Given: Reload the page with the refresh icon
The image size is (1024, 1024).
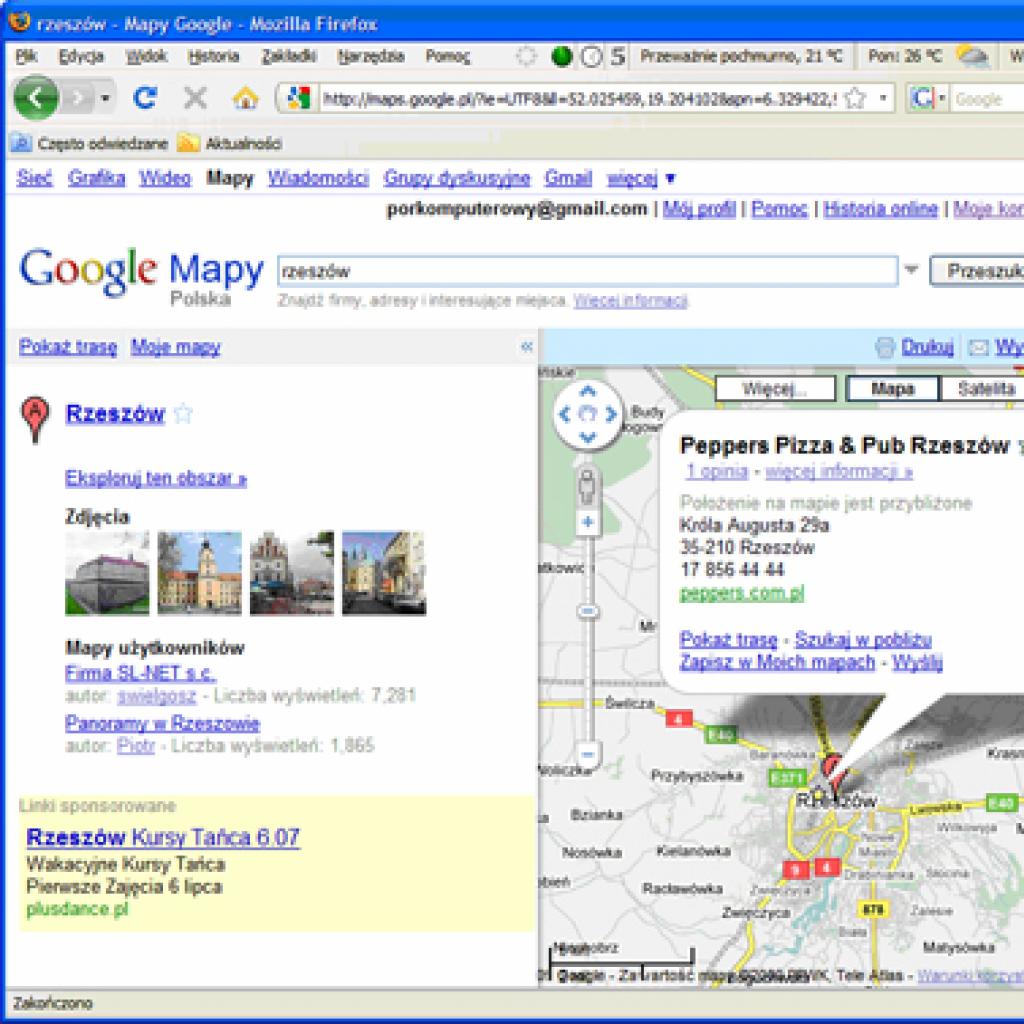Looking at the screenshot, I should tap(144, 98).
